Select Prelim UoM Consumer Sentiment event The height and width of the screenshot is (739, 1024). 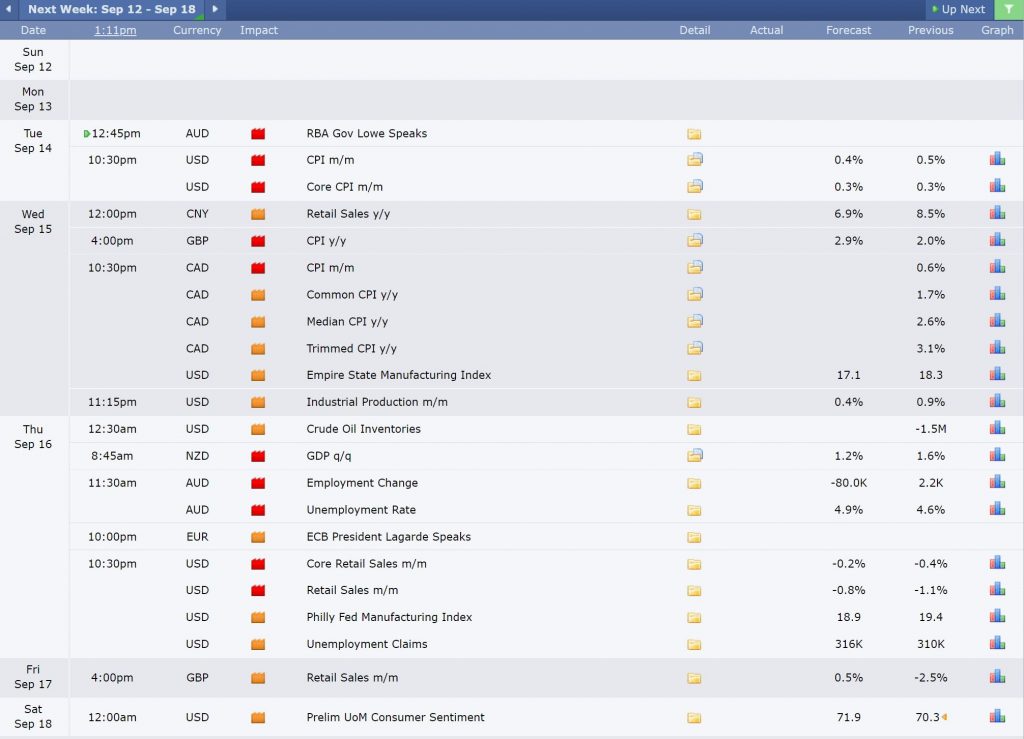(x=395, y=717)
